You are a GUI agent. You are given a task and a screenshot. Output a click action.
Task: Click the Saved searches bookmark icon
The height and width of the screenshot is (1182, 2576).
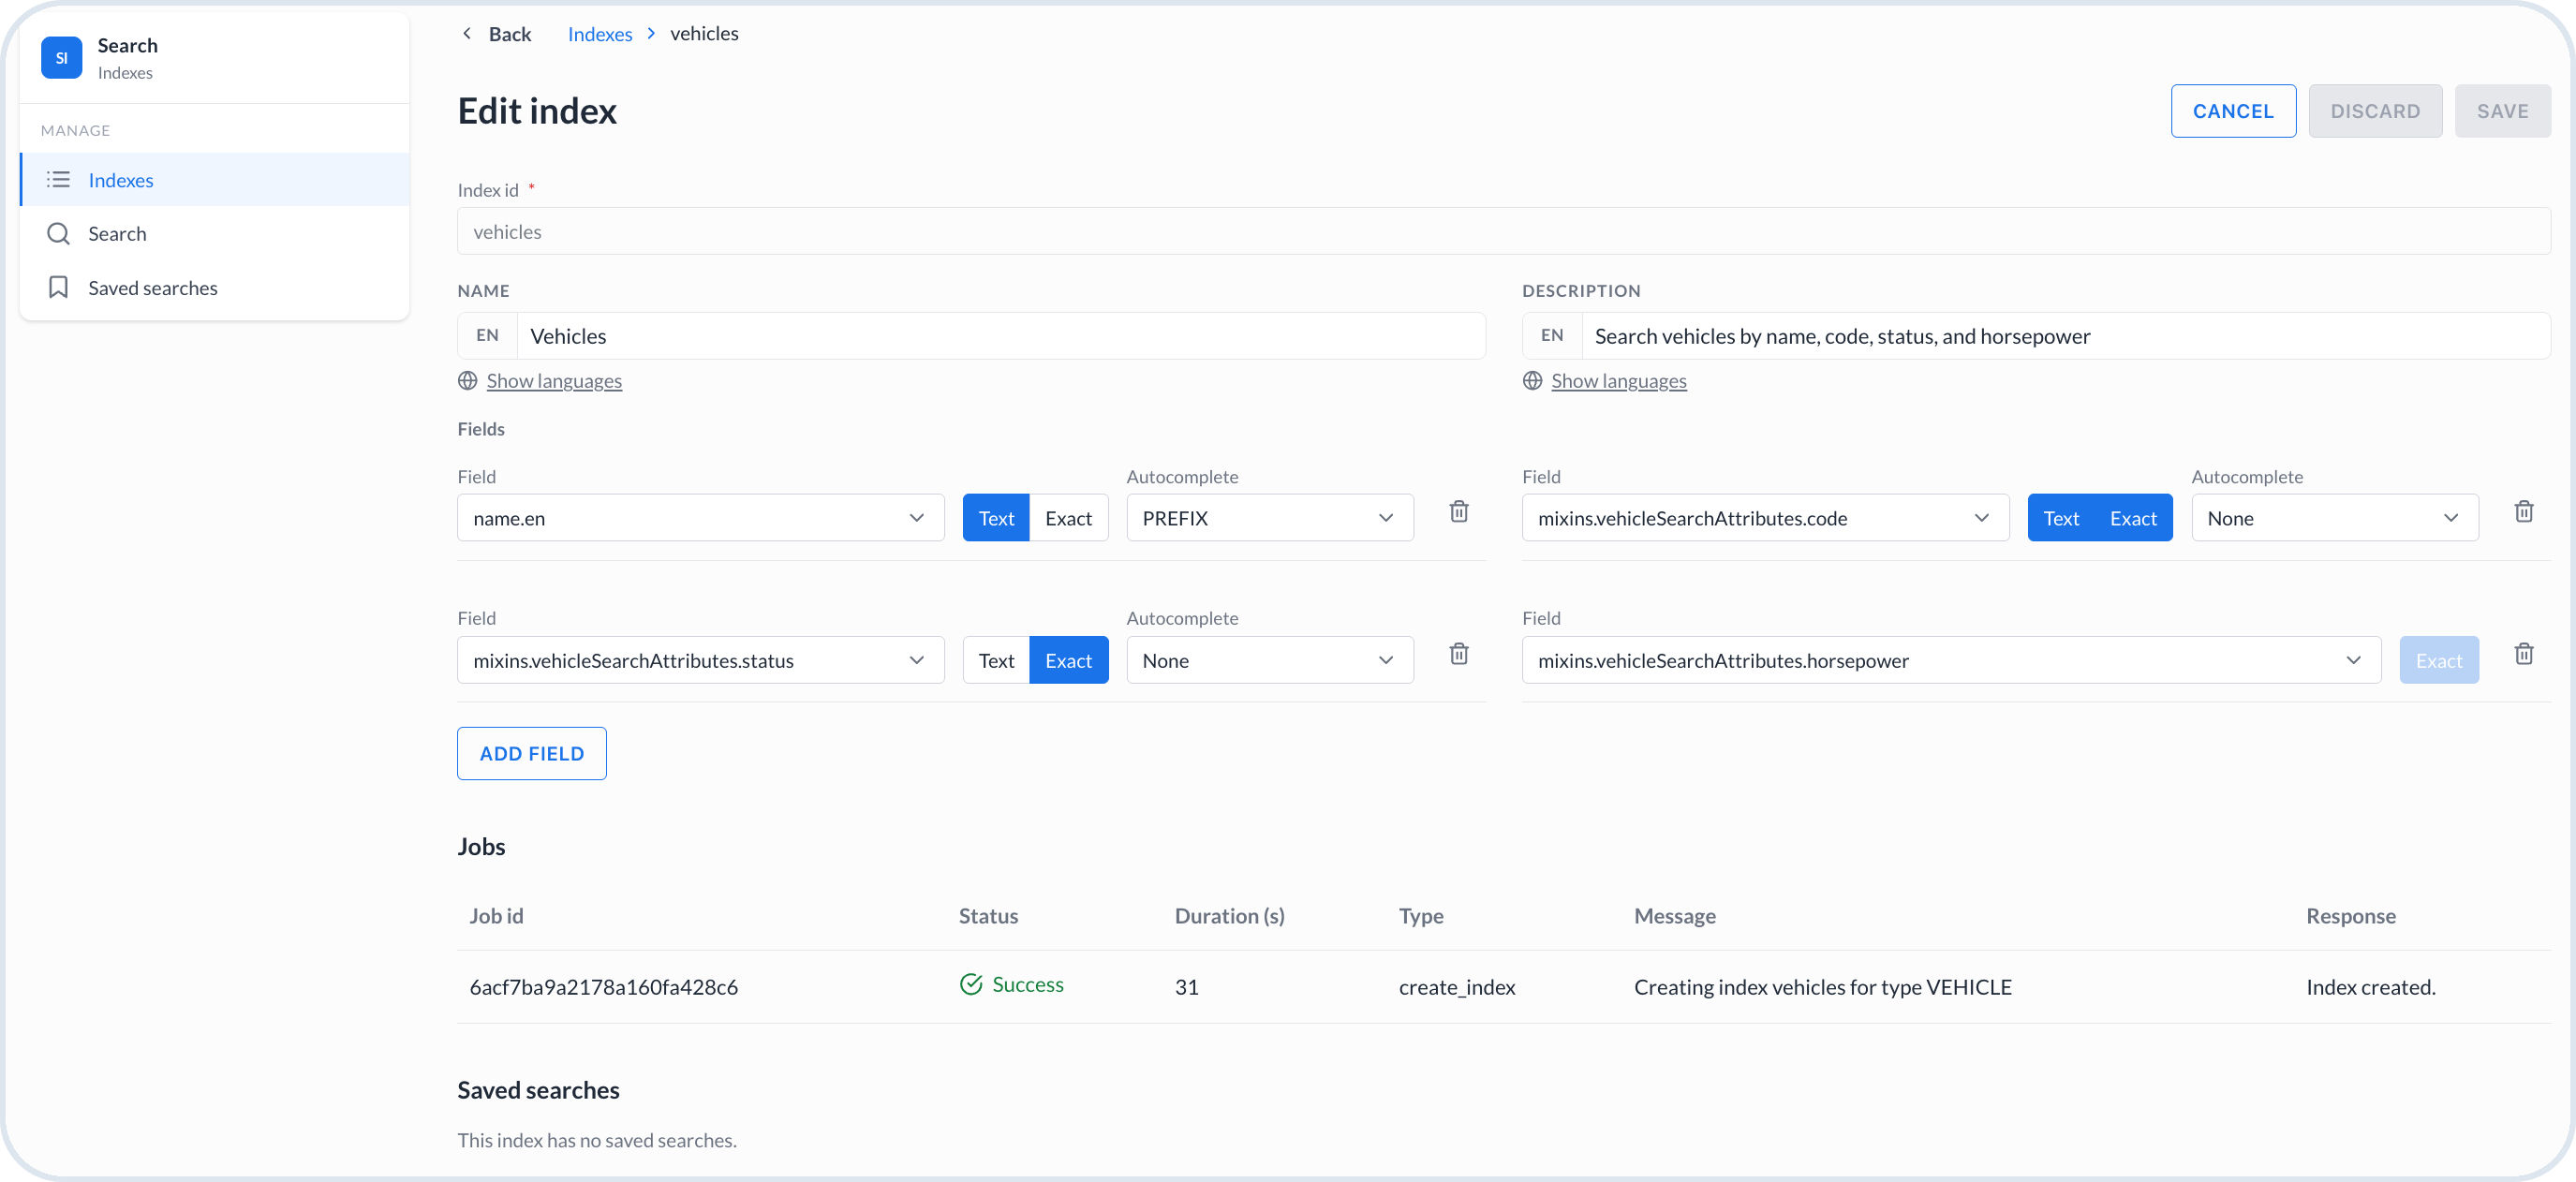pyautogui.click(x=58, y=288)
